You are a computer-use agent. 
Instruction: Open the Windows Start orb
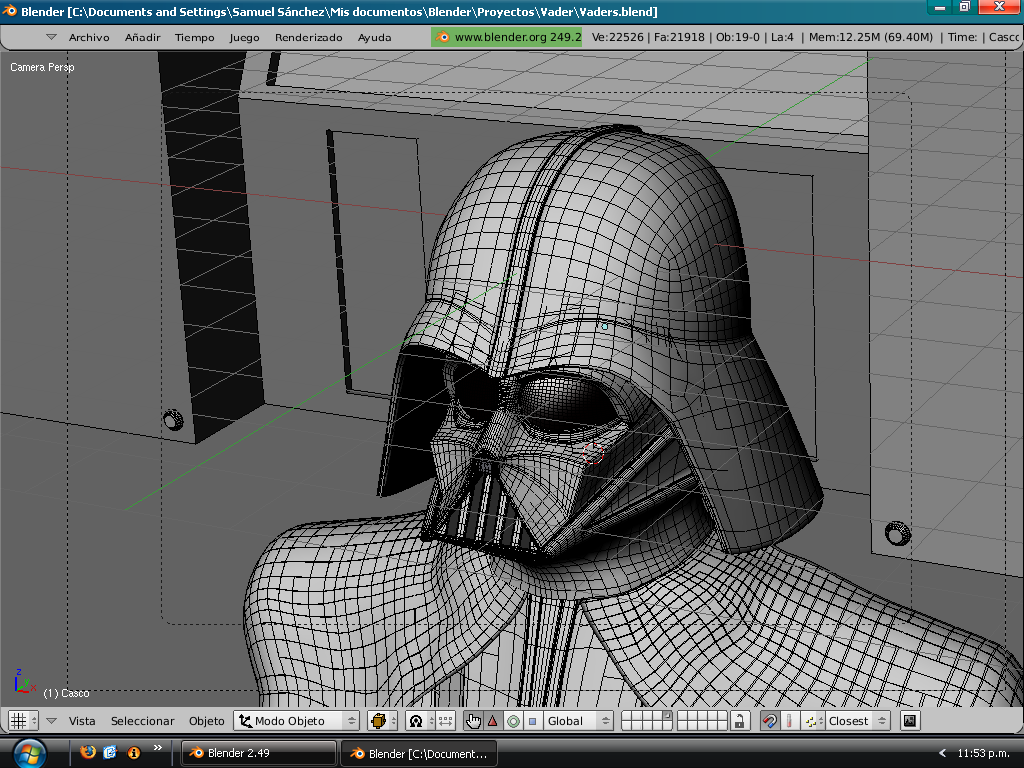pyautogui.click(x=29, y=754)
